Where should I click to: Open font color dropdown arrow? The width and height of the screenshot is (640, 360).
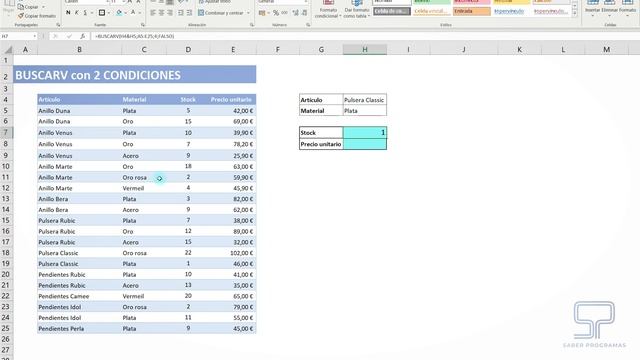pyautogui.click(x=139, y=13)
